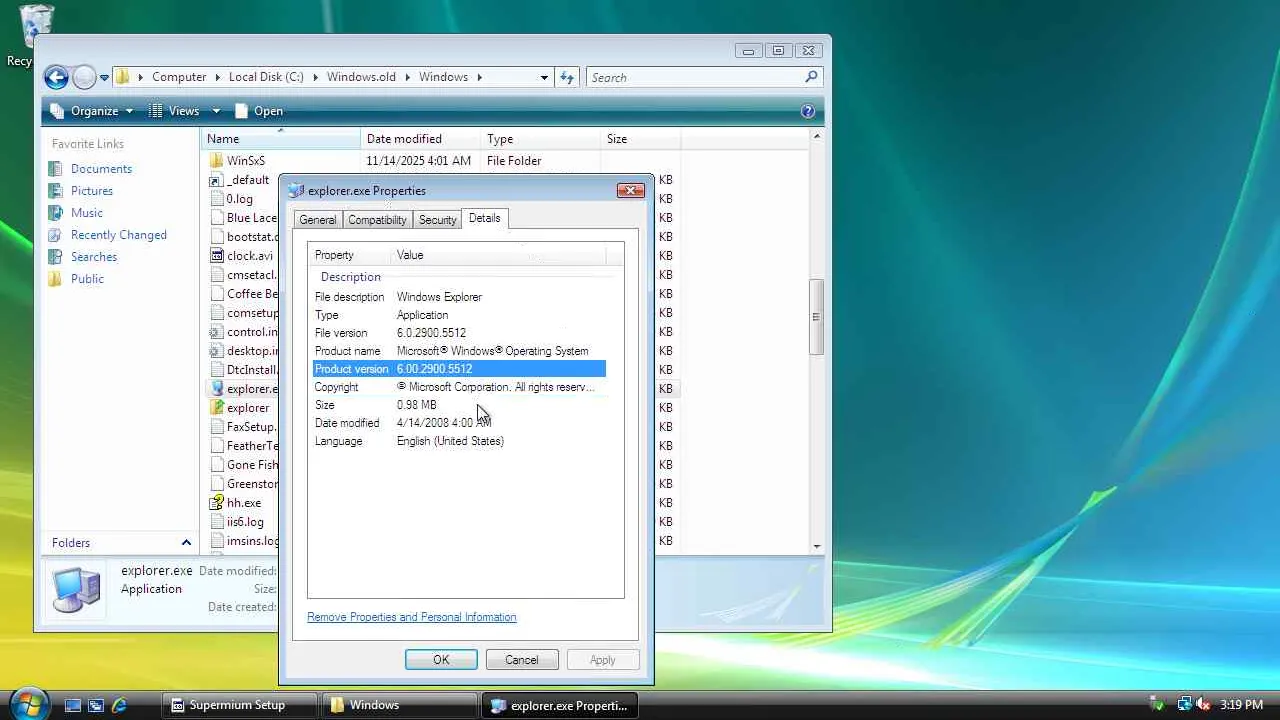Viewport: 1280px width, 720px height.
Task: Select the File description row
Action: pyautogui.click(x=459, y=297)
